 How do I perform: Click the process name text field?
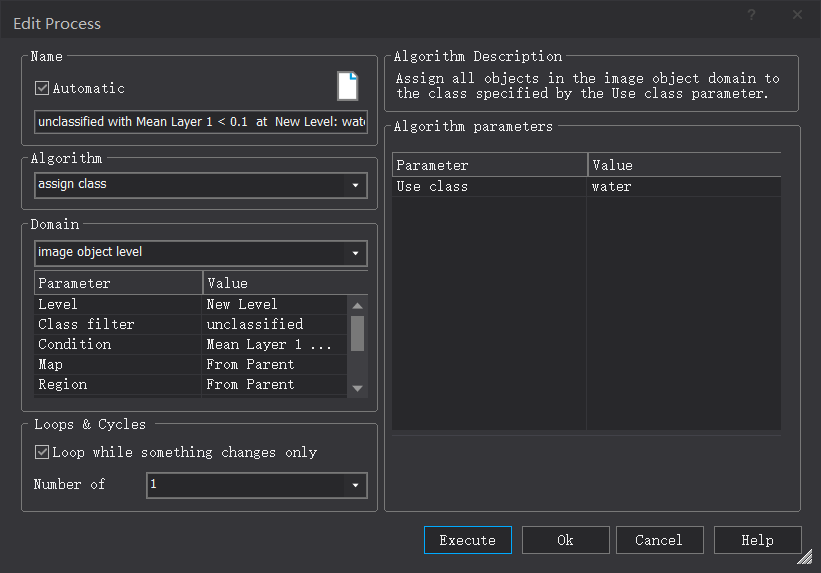(x=200, y=122)
